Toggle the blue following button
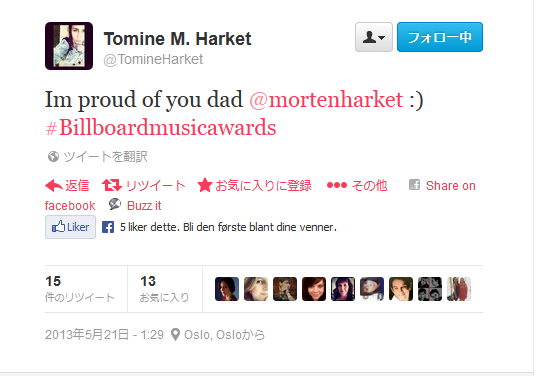Viewport: 550px width, 376px height. click(x=440, y=37)
